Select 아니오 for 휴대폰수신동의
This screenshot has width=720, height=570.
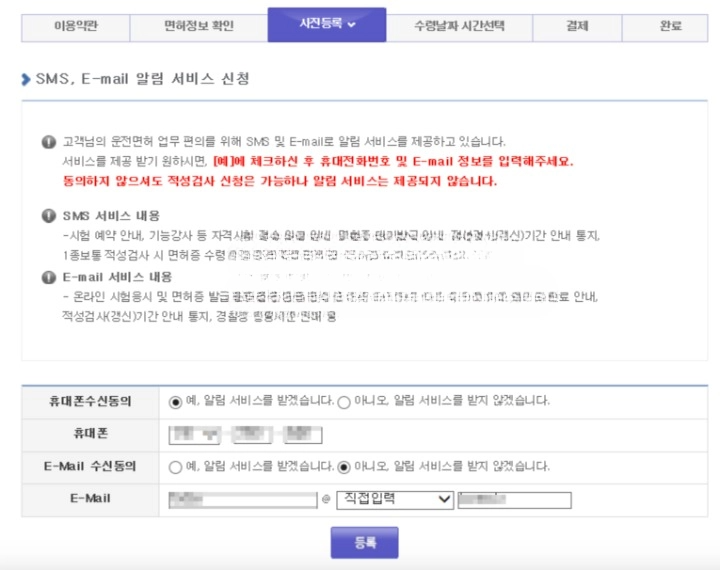pos(344,402)
